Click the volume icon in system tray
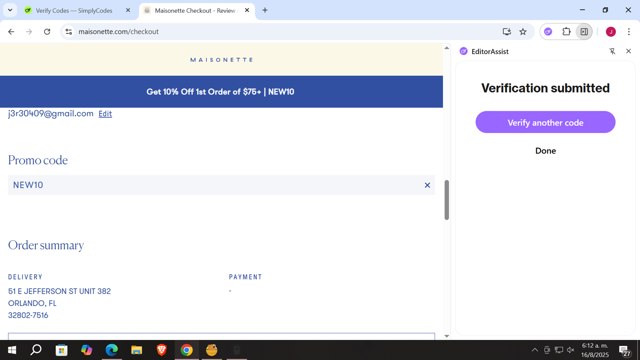640x360 pixels. pos(571,350)
